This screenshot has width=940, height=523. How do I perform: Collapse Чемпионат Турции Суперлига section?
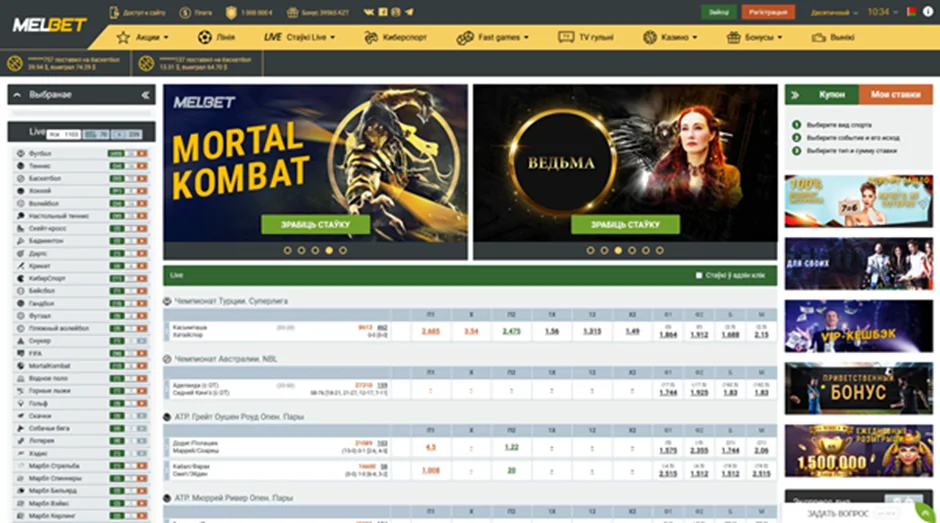click(x=167, y=301)
